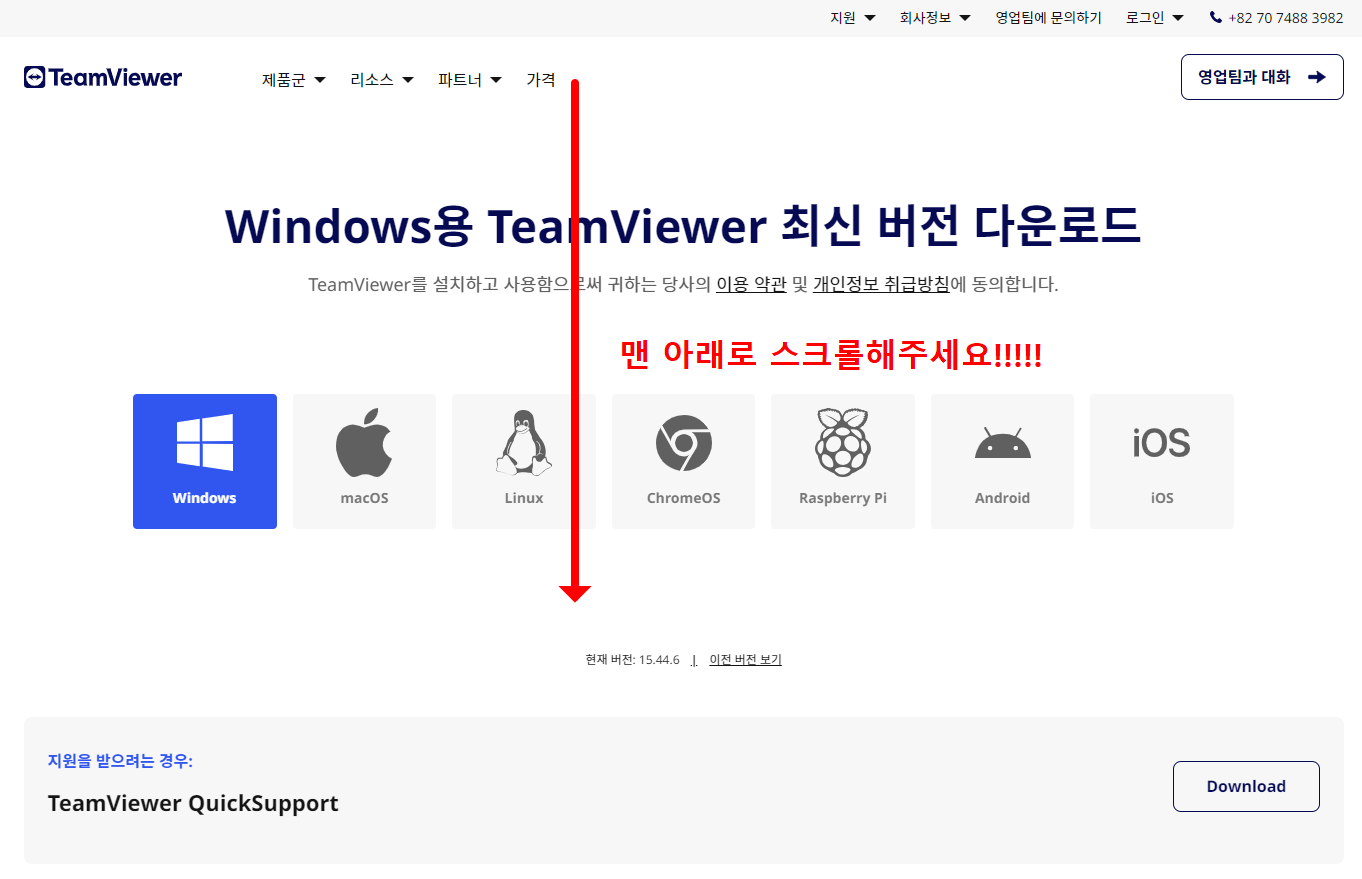Pick the Android tile

click(x=1002, y=461)
